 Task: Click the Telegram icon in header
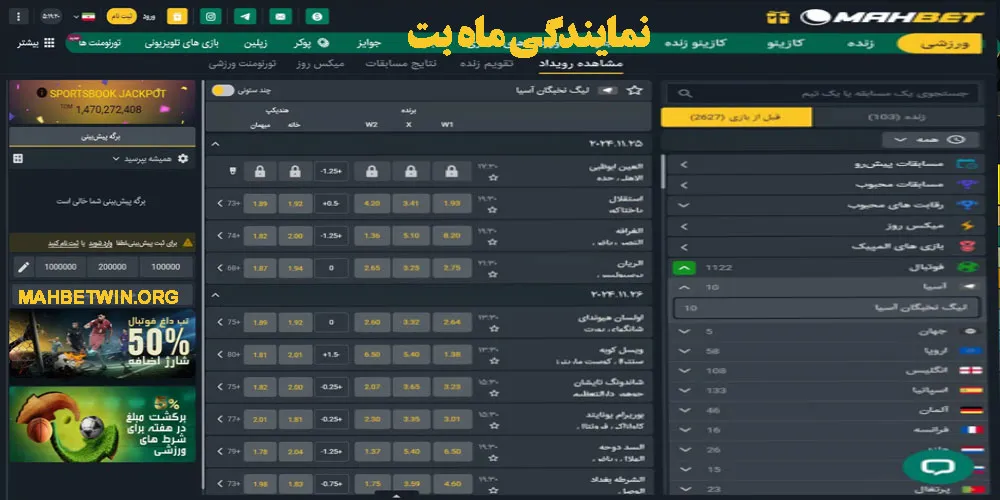click(x=245, y=16)
